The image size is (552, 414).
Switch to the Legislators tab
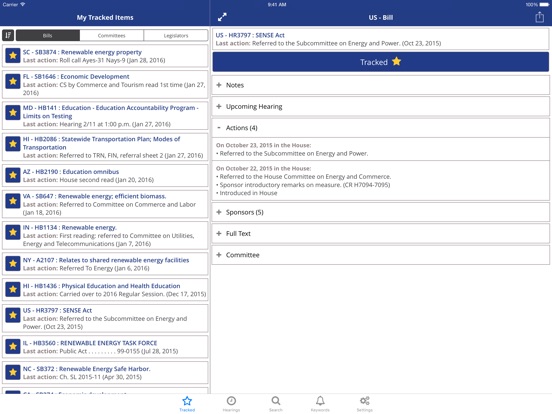coord(176,35)
